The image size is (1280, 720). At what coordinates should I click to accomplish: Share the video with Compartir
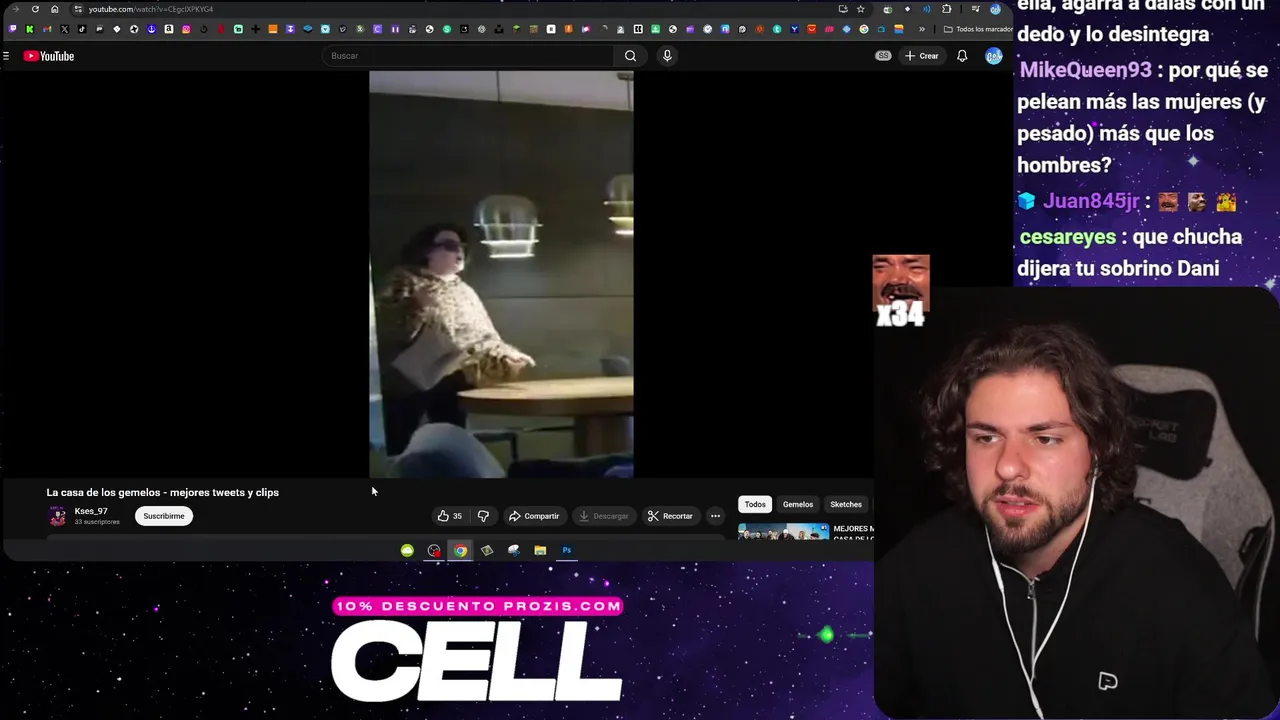(534, 516)
